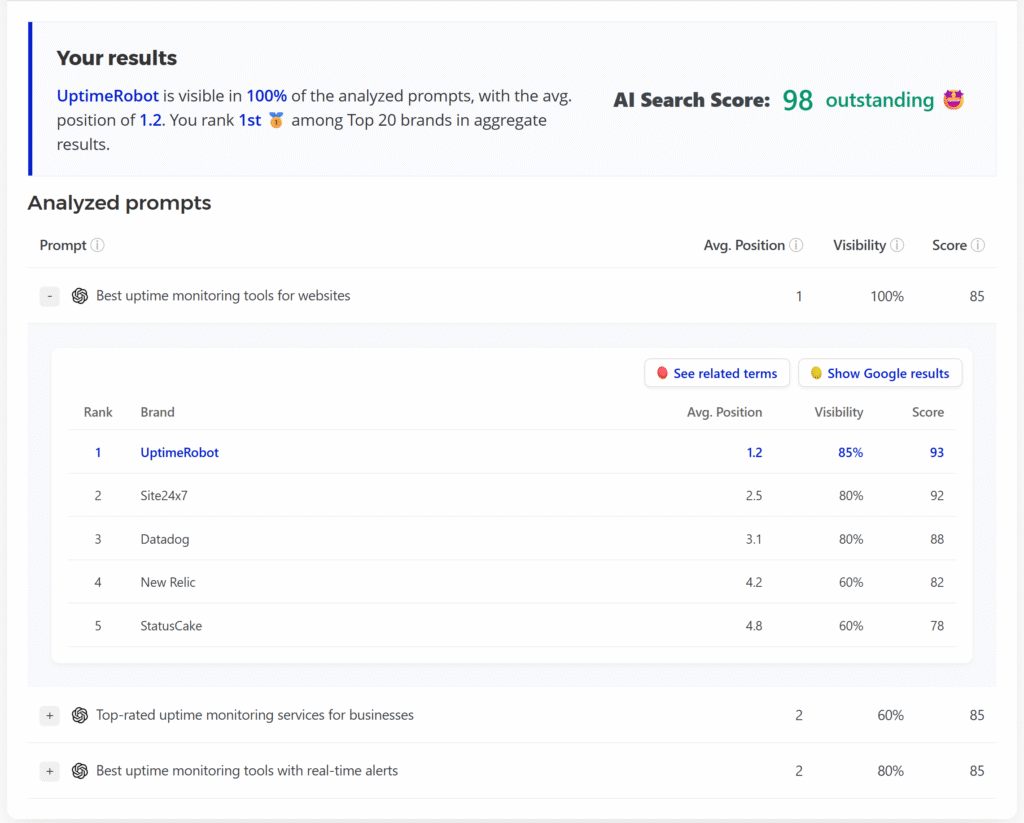Click the New Relic brand row
1024x823 pixels.
tap(167, 582)
